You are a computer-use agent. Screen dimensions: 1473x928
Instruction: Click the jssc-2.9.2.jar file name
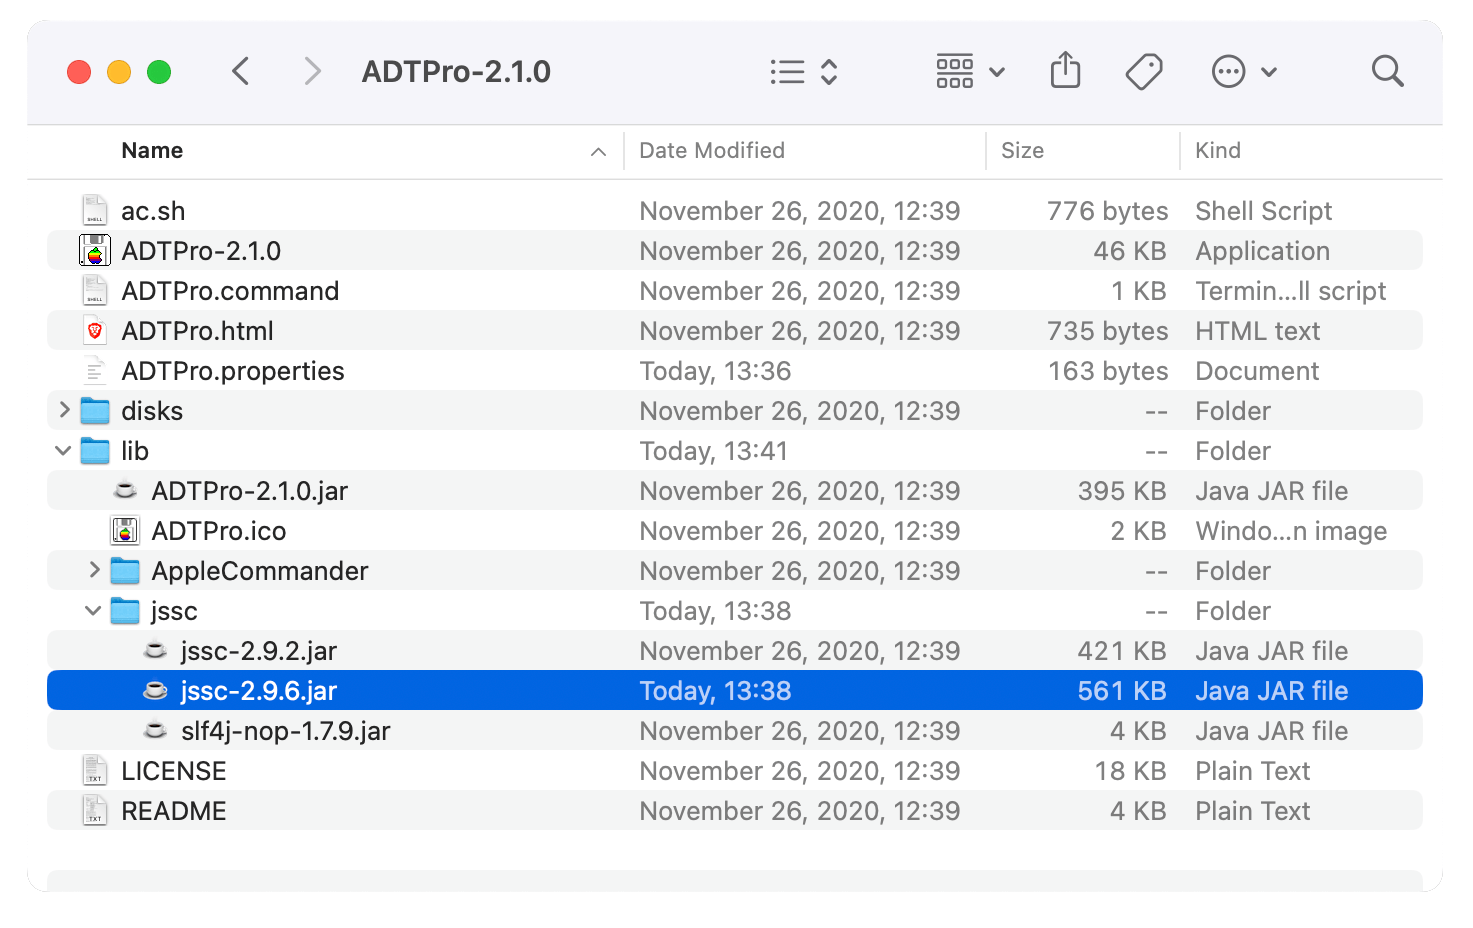coord(259,651)
